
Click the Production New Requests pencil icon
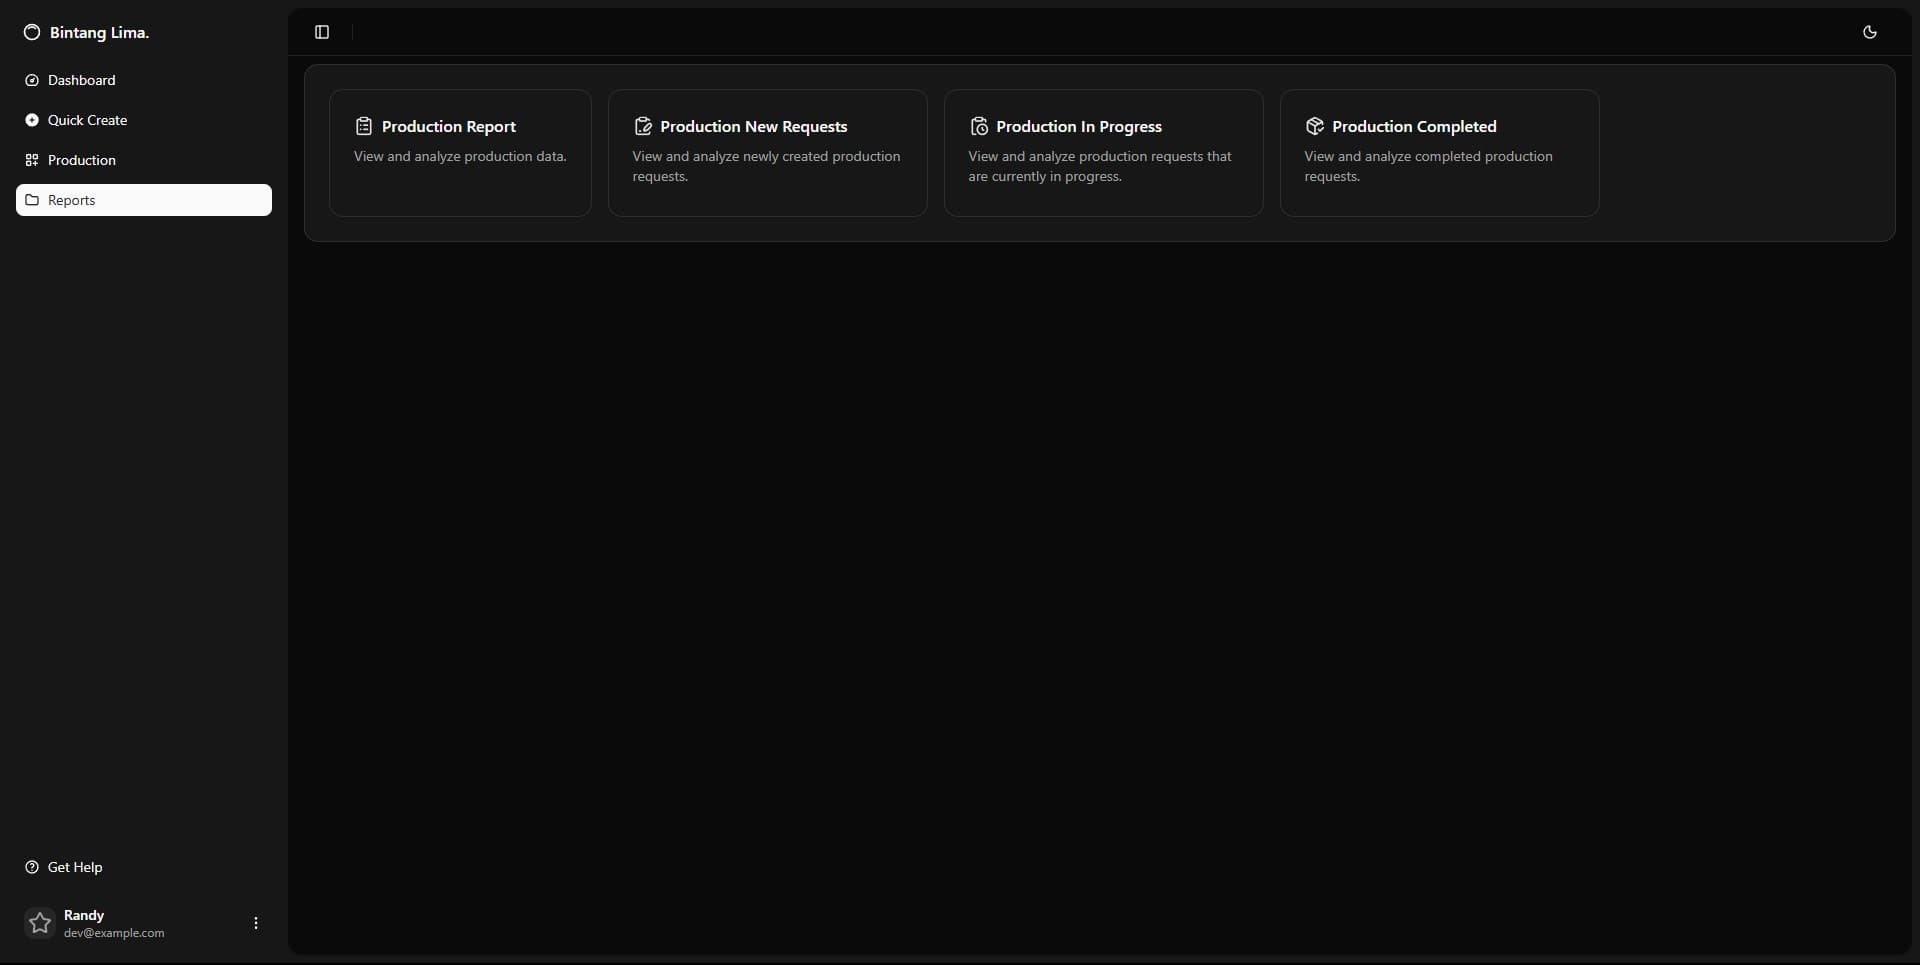pyautogui.click(x=643, y=126)
